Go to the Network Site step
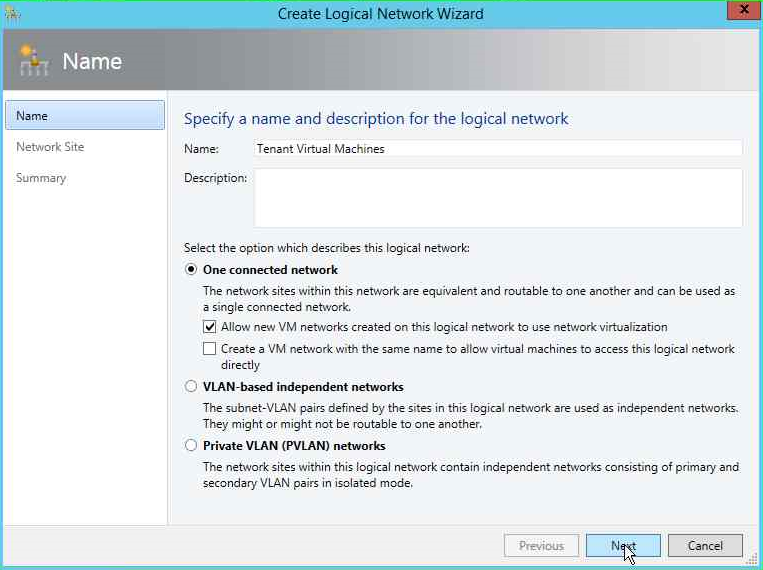This screenshot has width=763, height=570. pyautogui.click(x=50, y=147)
